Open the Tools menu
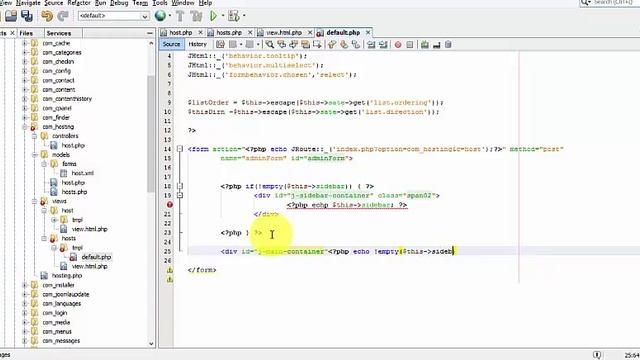 pos(160,3)
